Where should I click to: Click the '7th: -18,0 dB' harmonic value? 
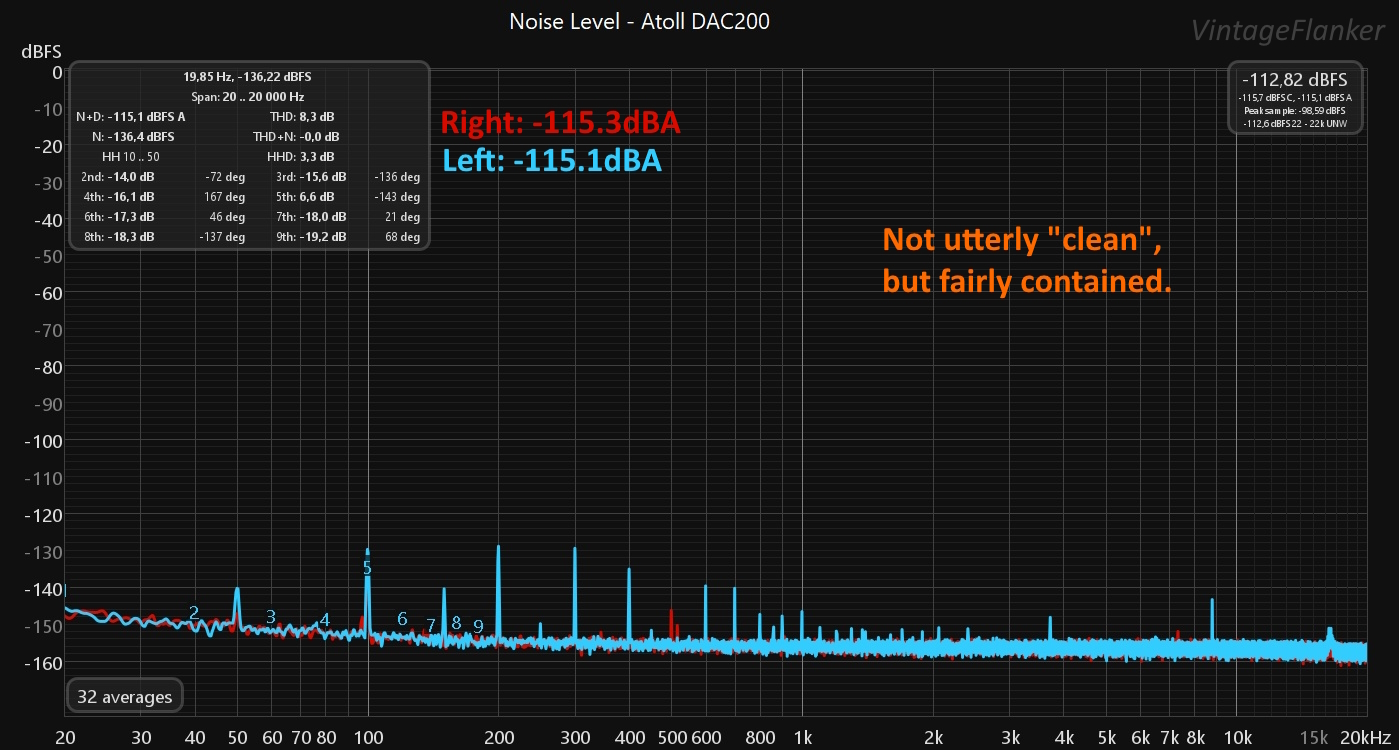pos(311,217)
